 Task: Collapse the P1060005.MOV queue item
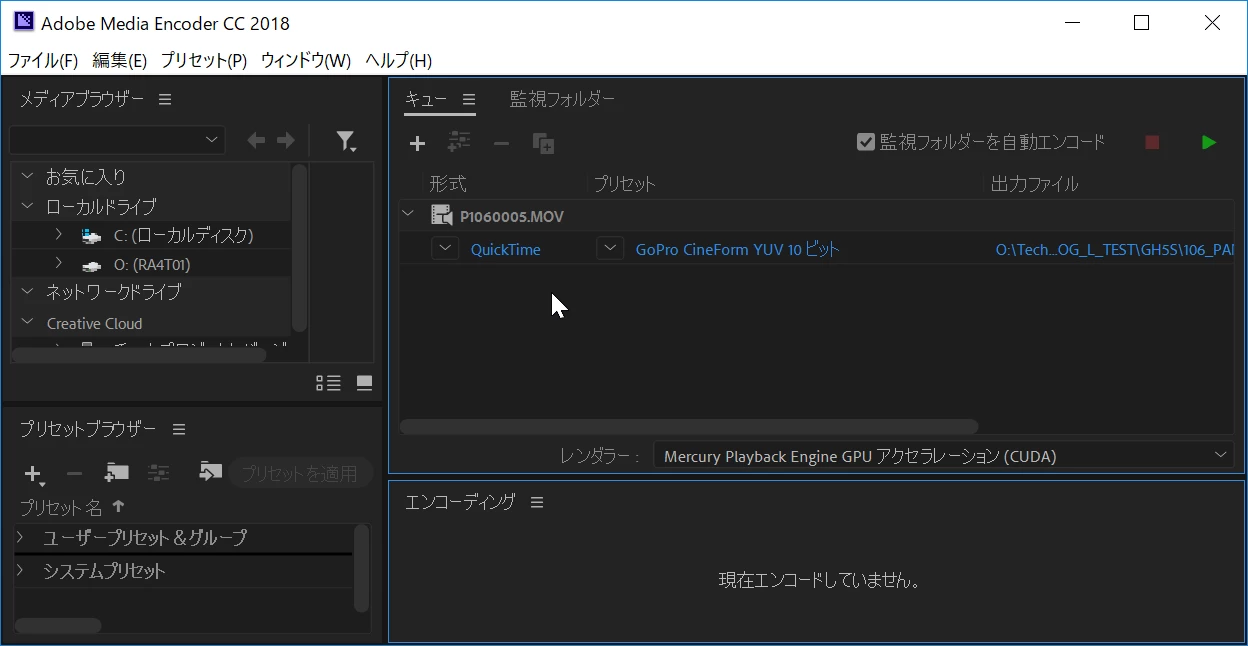pyautogui.click(x=407, y=213)
